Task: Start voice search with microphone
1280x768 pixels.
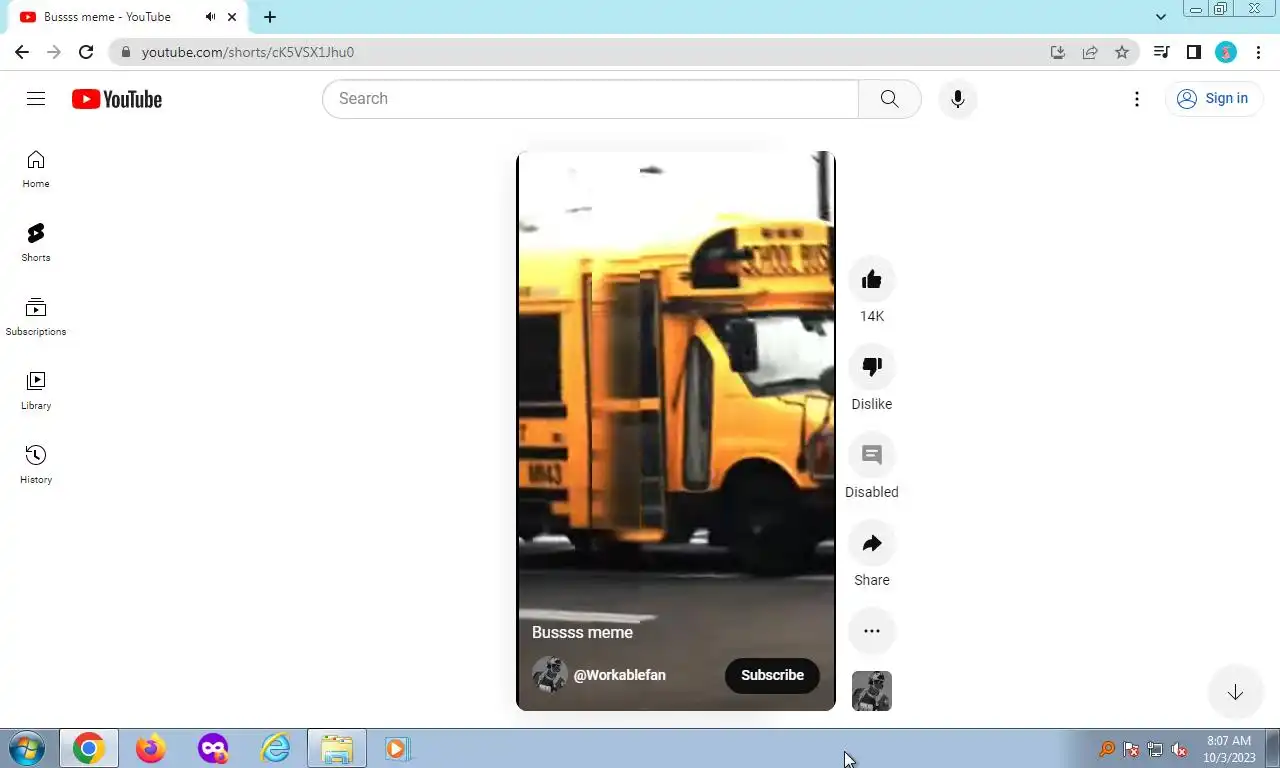Action: pyautogui.click(x=957, y=98)
